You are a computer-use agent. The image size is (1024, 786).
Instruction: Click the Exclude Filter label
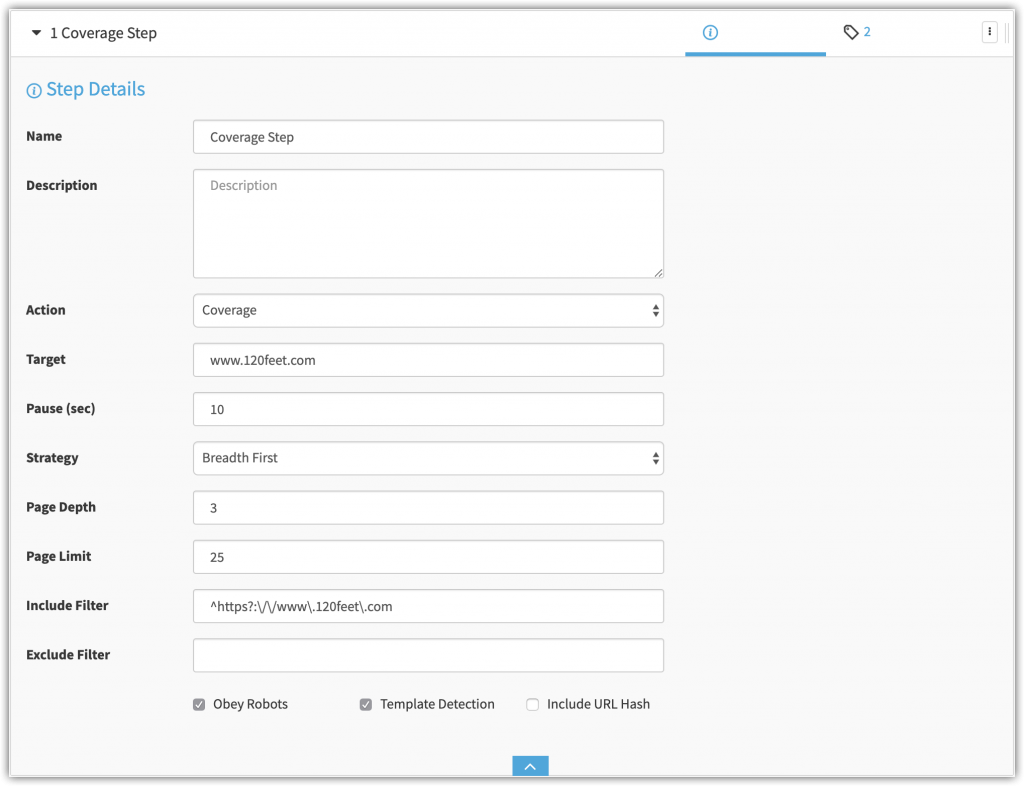tap(68, 655)
